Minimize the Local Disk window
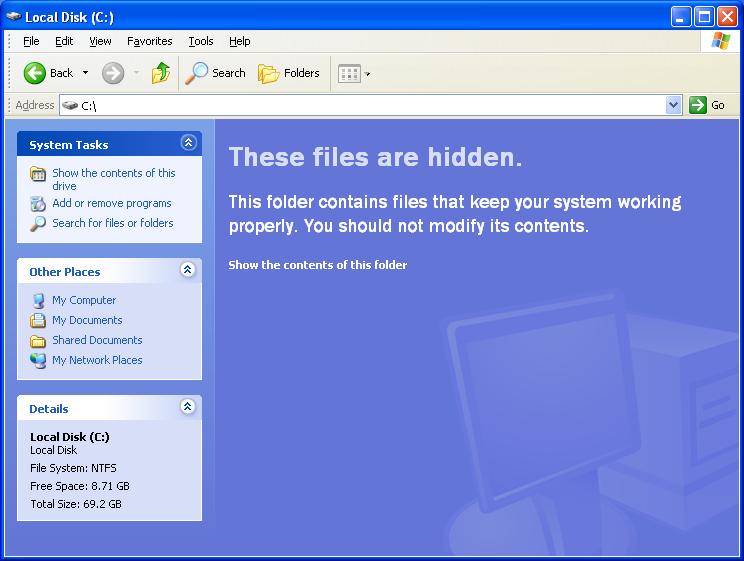The image size is (744, 561). coord(681,17)
